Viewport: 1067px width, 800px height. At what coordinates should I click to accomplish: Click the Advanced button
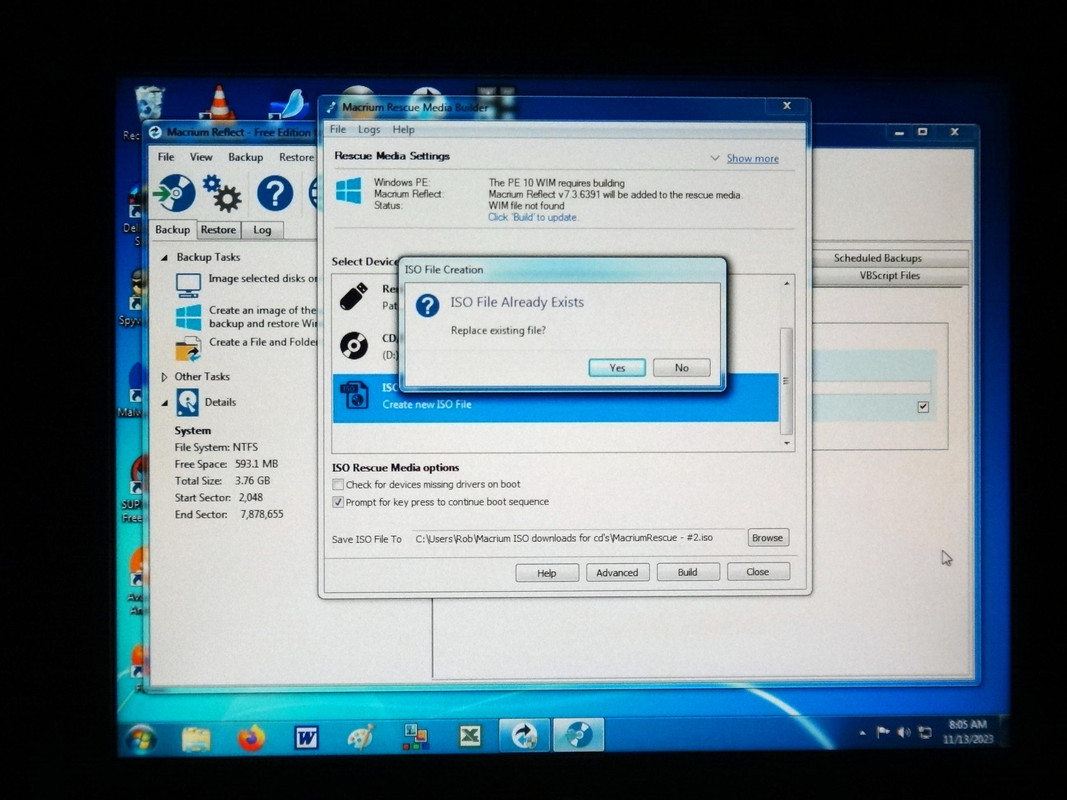[617, 573]
